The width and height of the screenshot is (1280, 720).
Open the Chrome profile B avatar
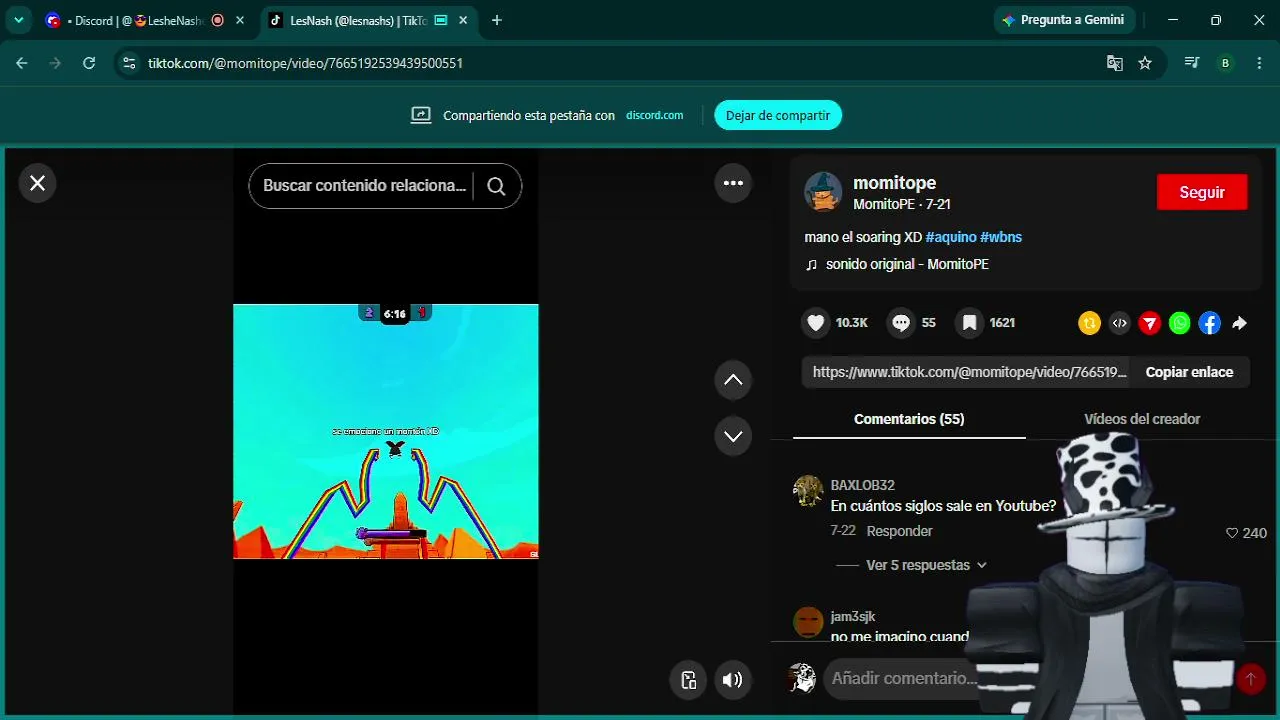(x=1225, y=63)
